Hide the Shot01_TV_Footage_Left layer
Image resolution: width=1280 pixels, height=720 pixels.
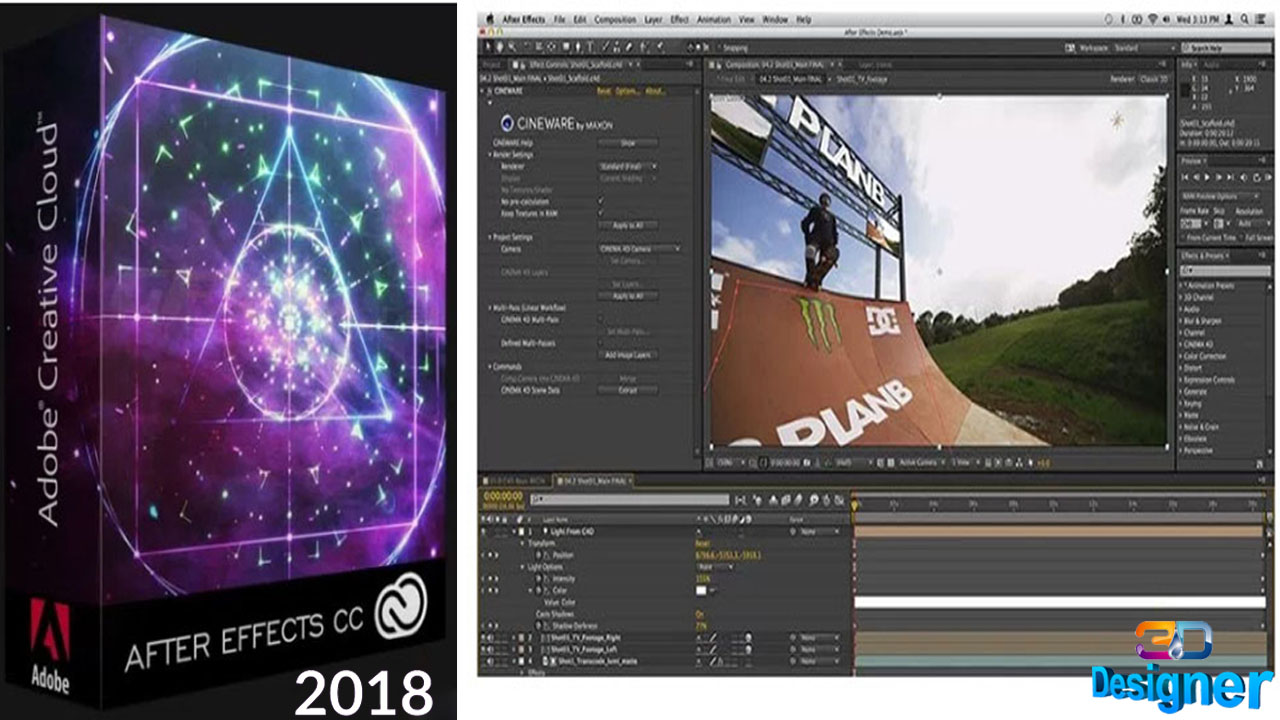483,650
